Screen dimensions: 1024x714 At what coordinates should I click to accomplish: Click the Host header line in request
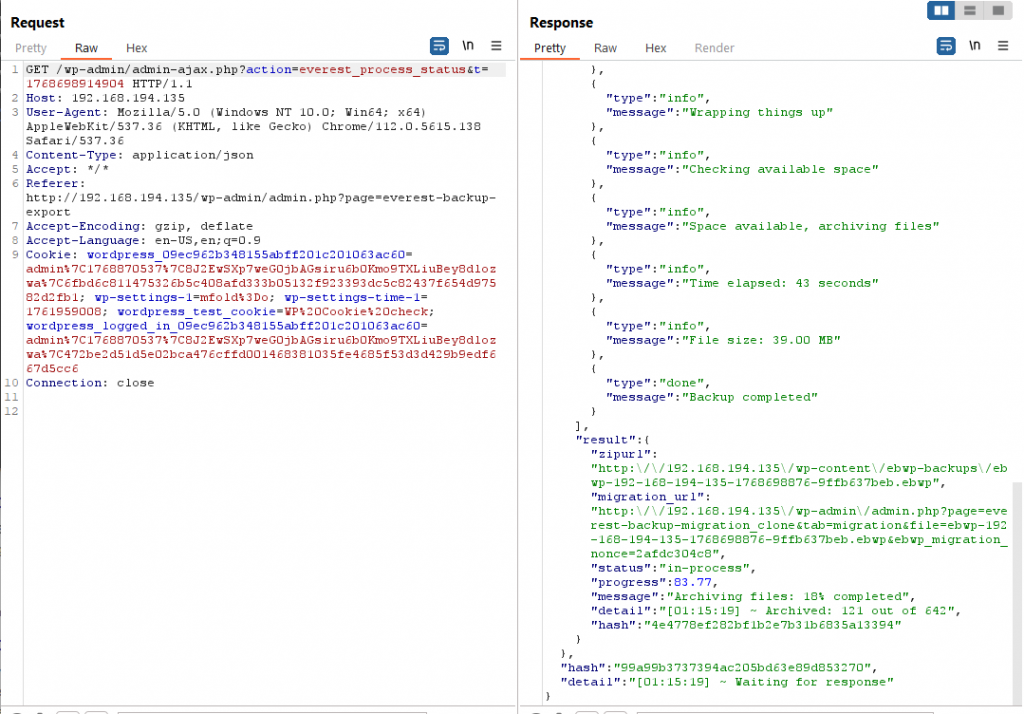click(105, 98)
